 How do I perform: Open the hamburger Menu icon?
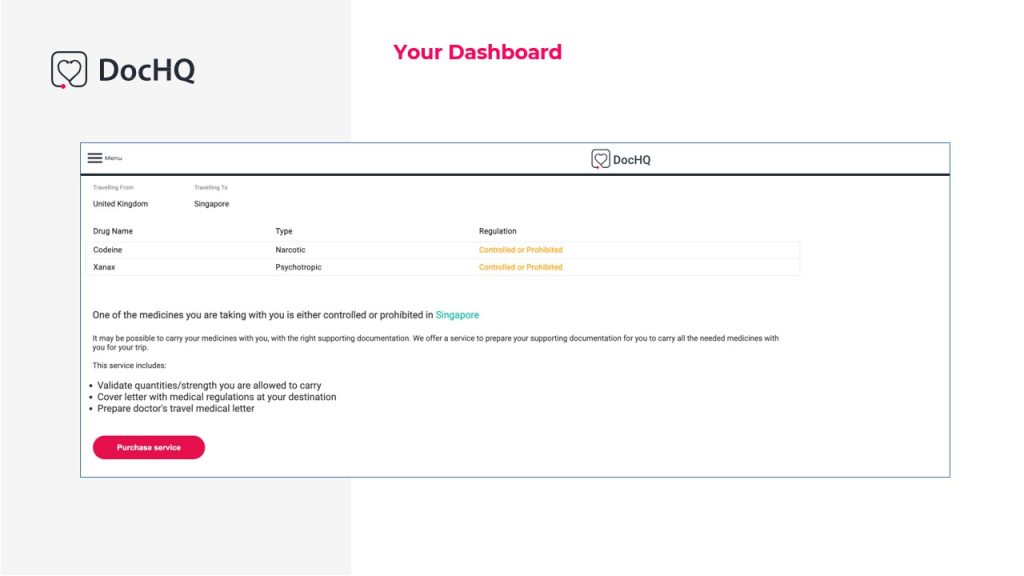click(95, 158)
